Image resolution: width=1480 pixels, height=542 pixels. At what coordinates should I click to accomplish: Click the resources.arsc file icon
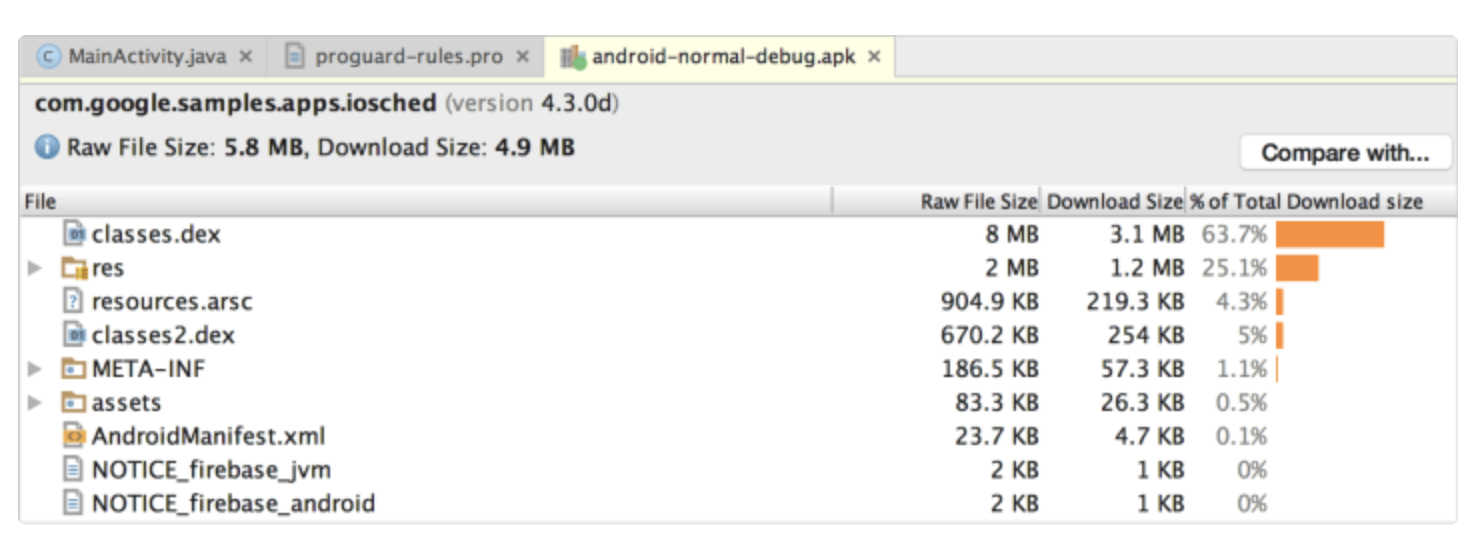(75, 301)
